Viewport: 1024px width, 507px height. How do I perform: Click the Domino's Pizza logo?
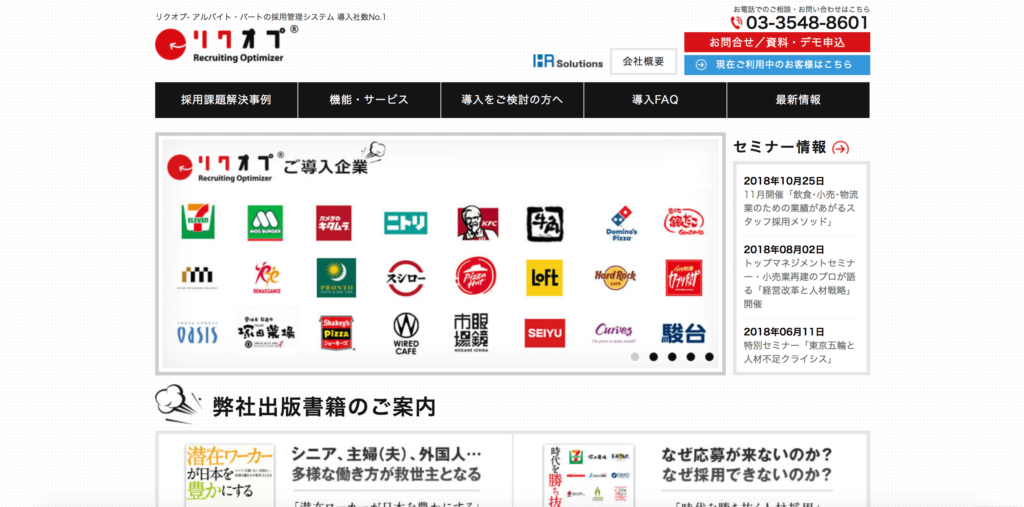click(x=620, y=224)
